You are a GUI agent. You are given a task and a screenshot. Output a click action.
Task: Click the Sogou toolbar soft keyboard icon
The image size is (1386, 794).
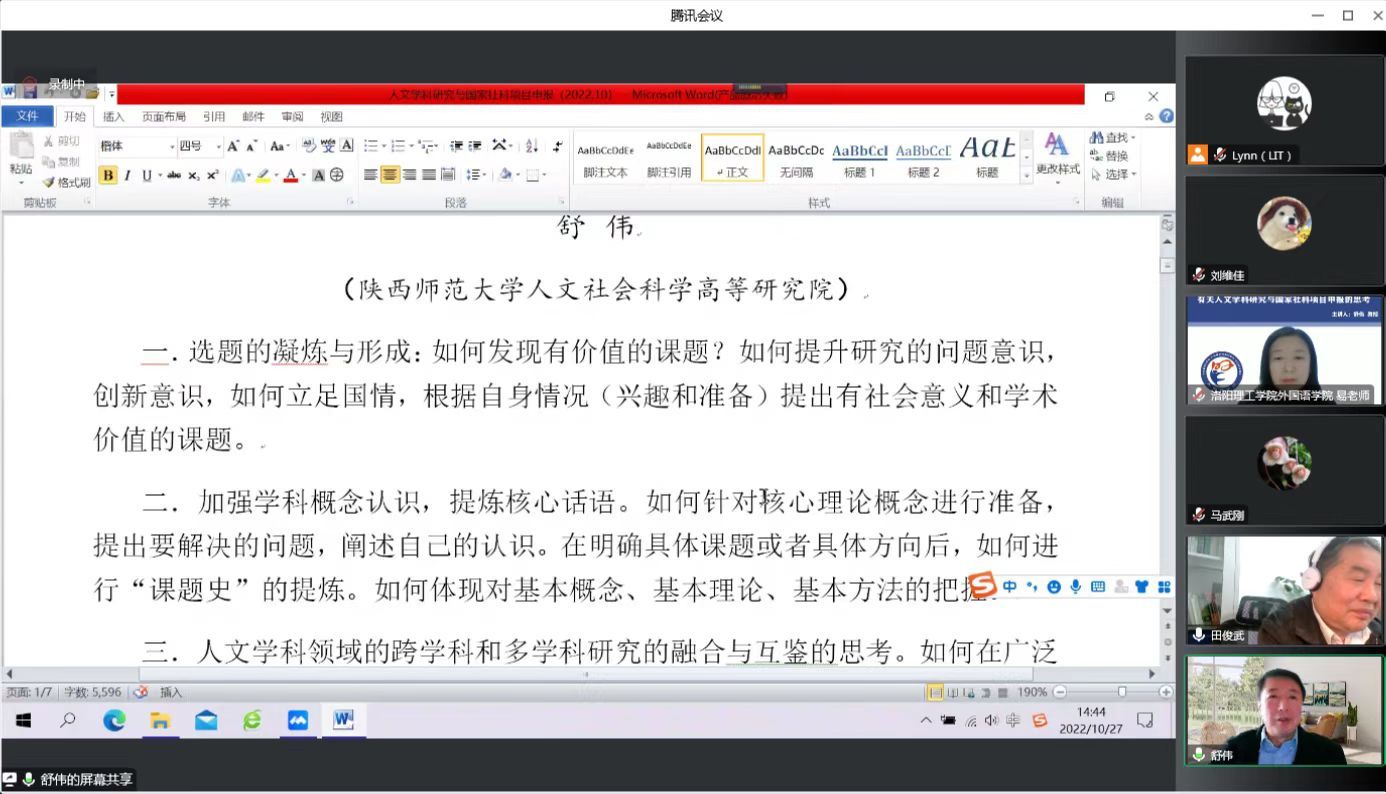1097,587
